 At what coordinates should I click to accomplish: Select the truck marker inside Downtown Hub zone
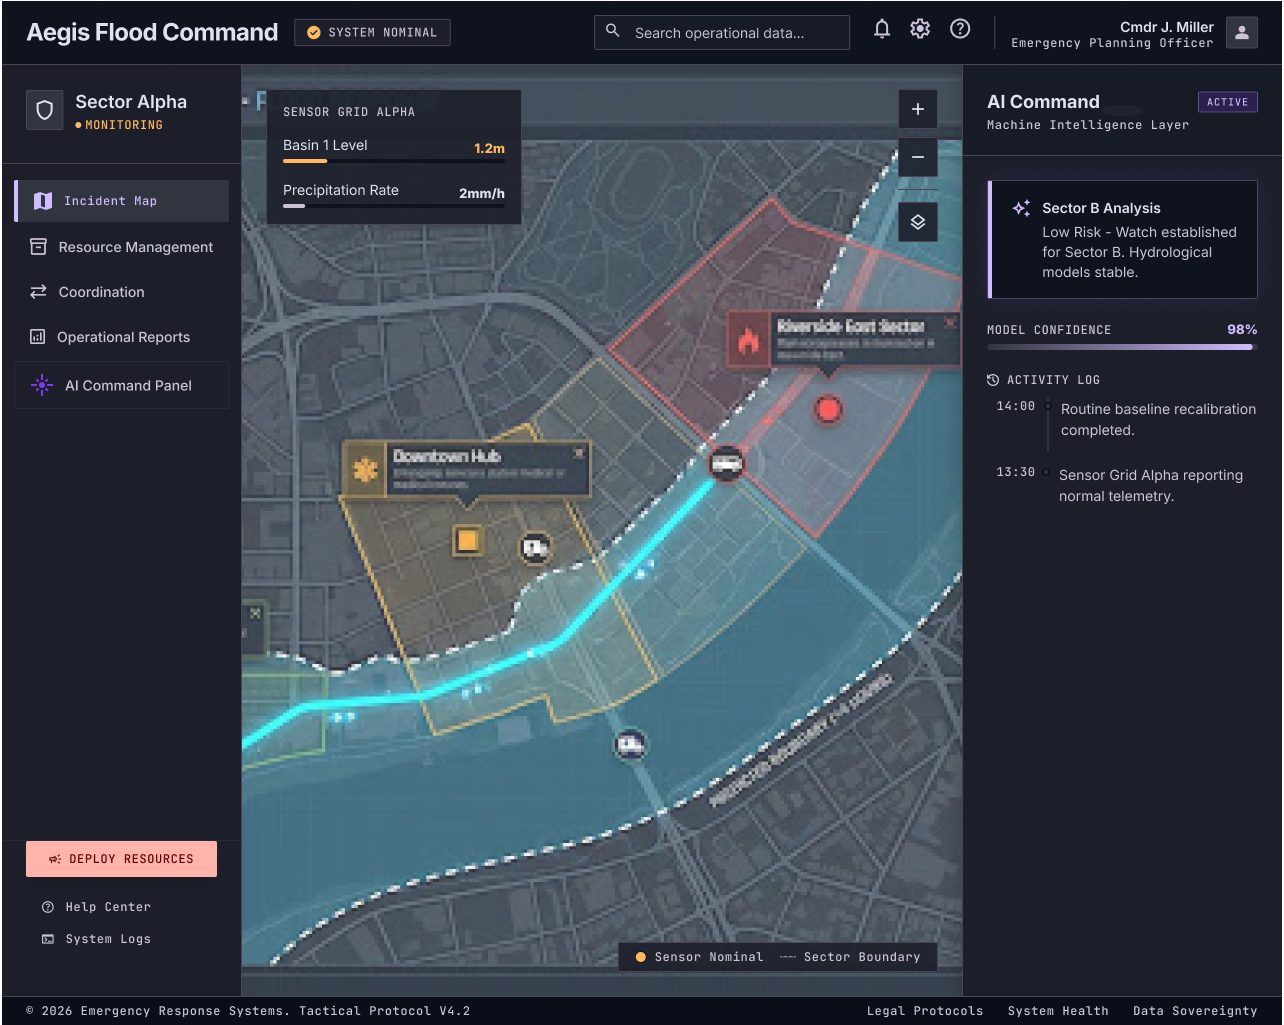[536, 548]
